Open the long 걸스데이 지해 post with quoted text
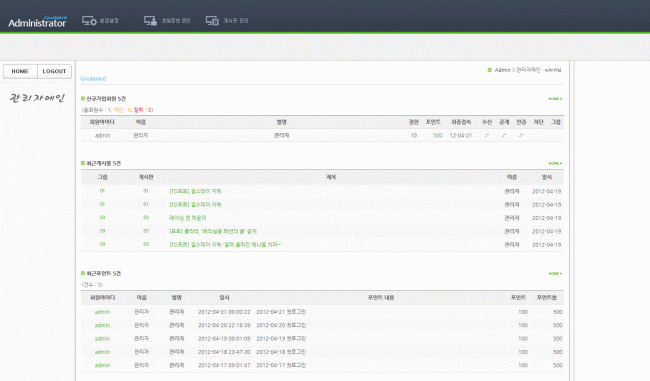The height and width of the screenshot is (381, 650). (x=226, y=245)
